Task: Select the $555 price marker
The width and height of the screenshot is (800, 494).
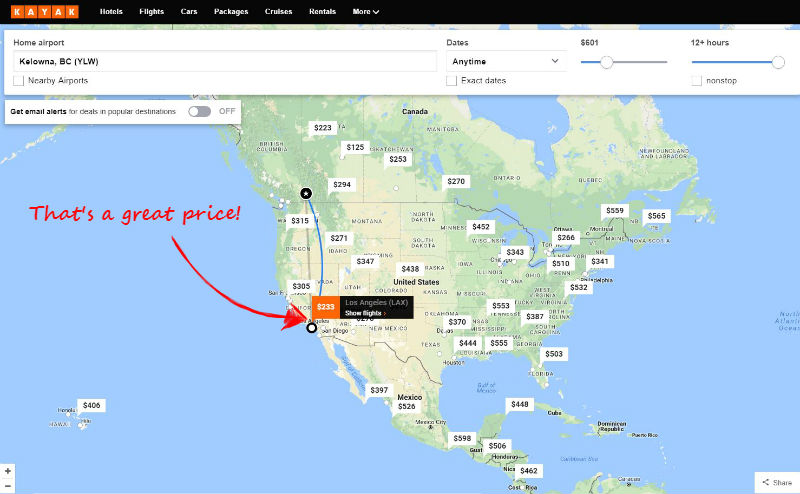Action: pos(499,343)
